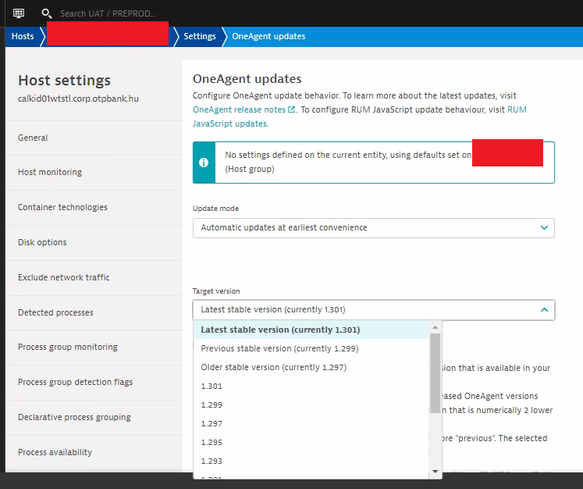Go to Hosts breadcrumb
The height and width of the screenshot is (489, 583).
(23, 36)
